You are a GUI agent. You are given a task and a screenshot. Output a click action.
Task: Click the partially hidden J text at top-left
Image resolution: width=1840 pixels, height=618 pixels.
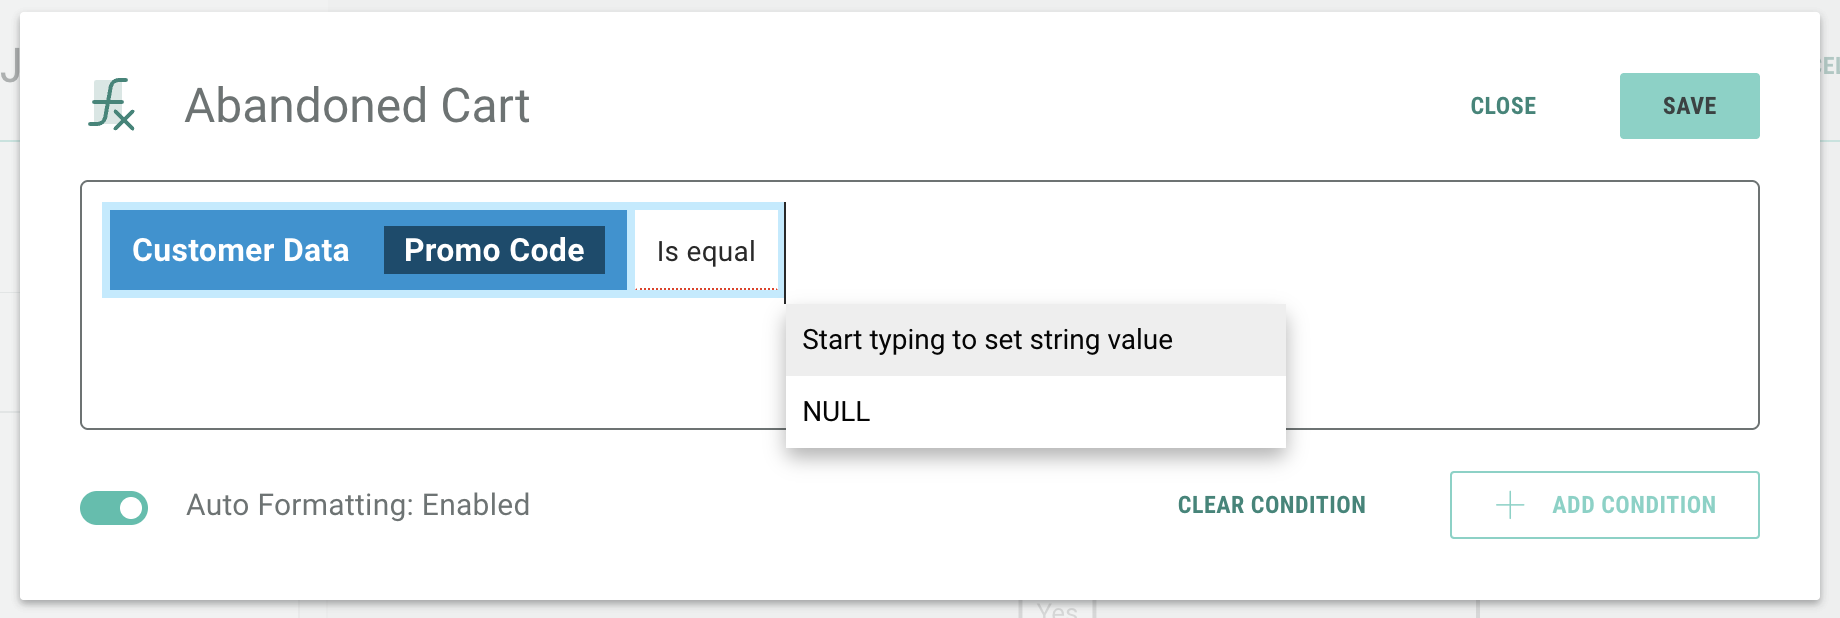click(10, 66)
